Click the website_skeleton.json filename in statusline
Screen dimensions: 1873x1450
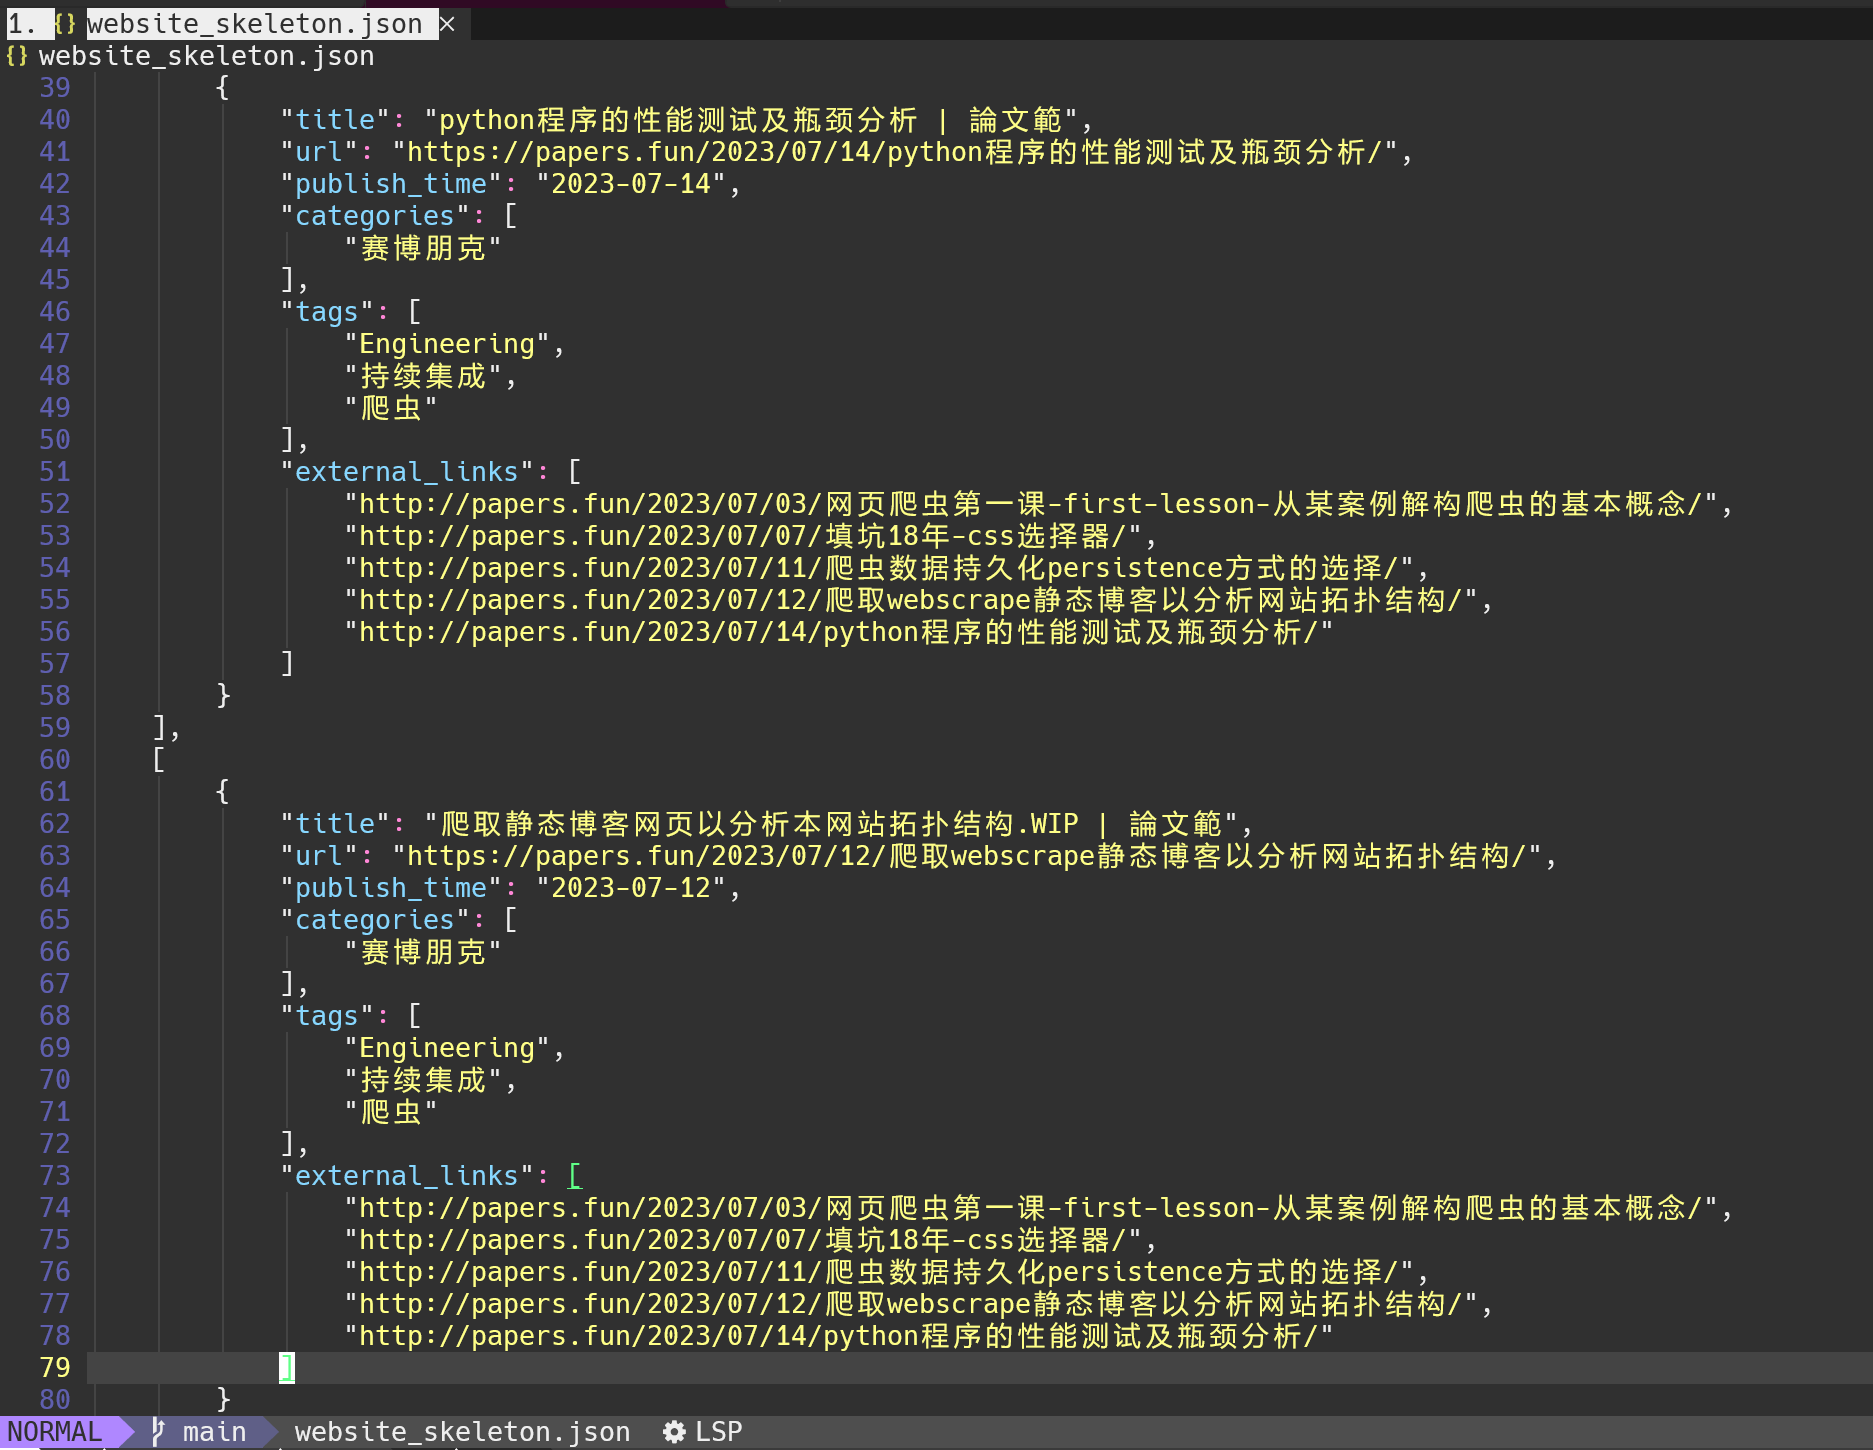[462, 1432]
